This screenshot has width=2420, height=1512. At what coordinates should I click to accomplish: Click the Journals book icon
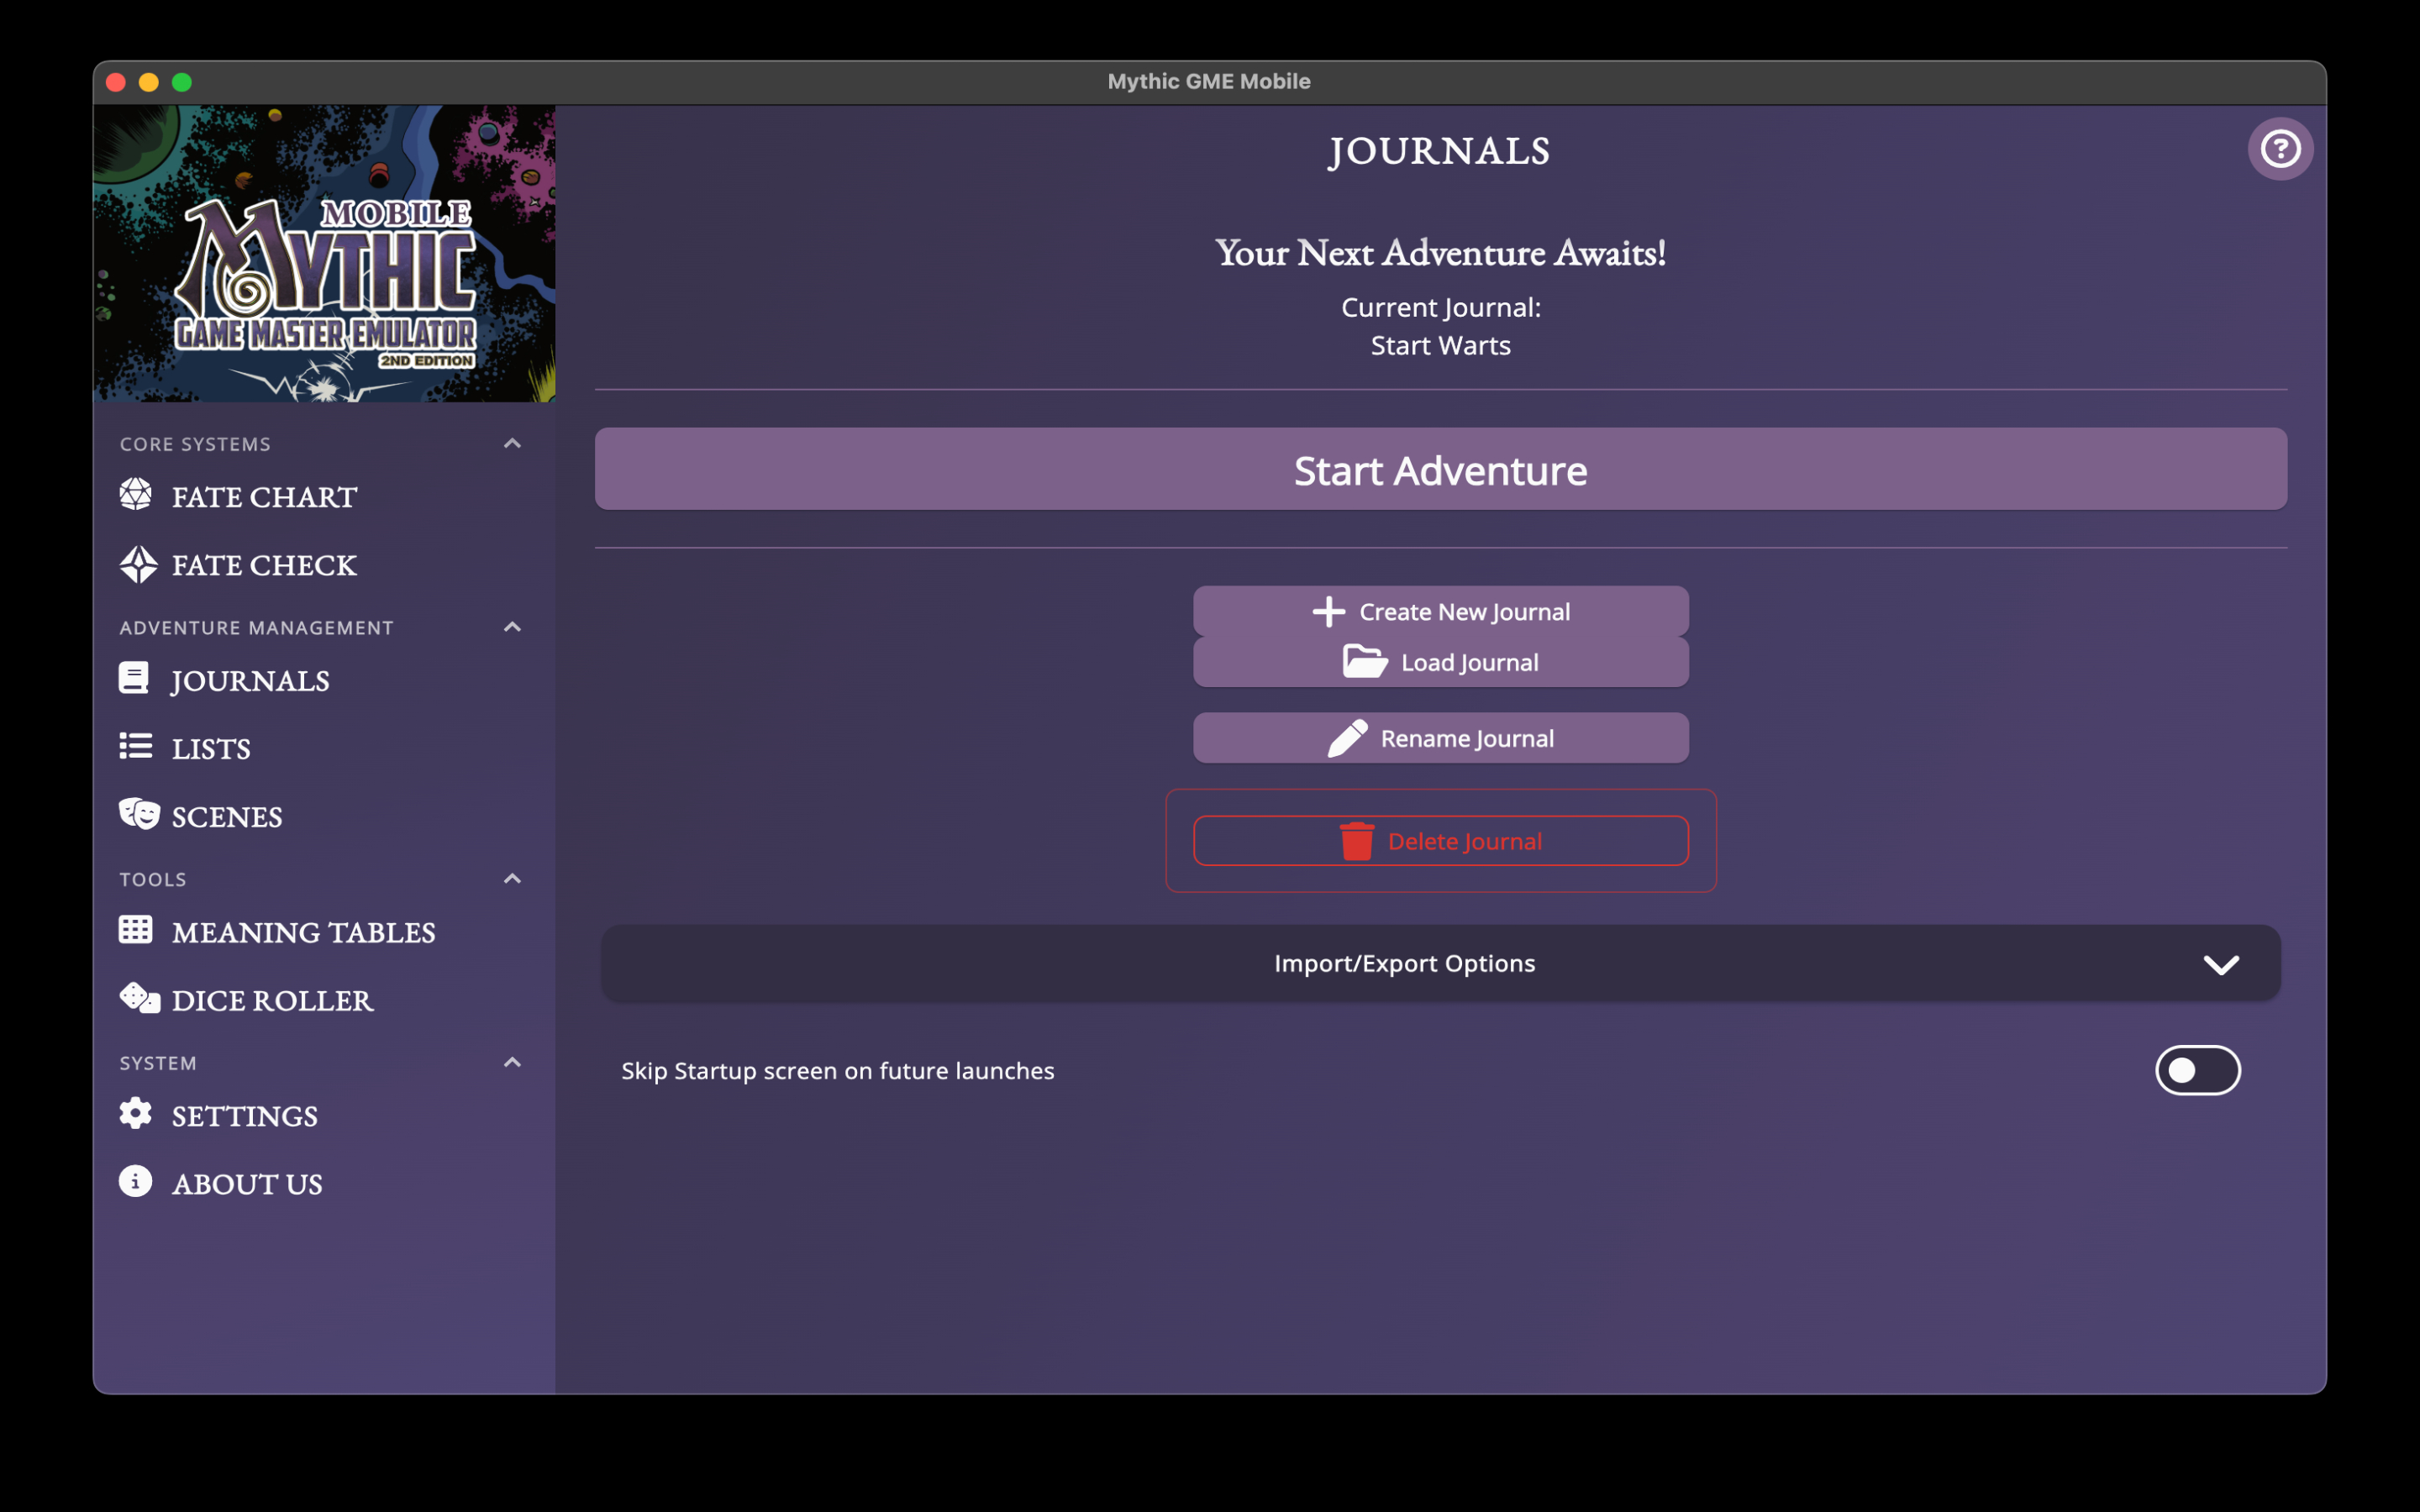(134, 678)
